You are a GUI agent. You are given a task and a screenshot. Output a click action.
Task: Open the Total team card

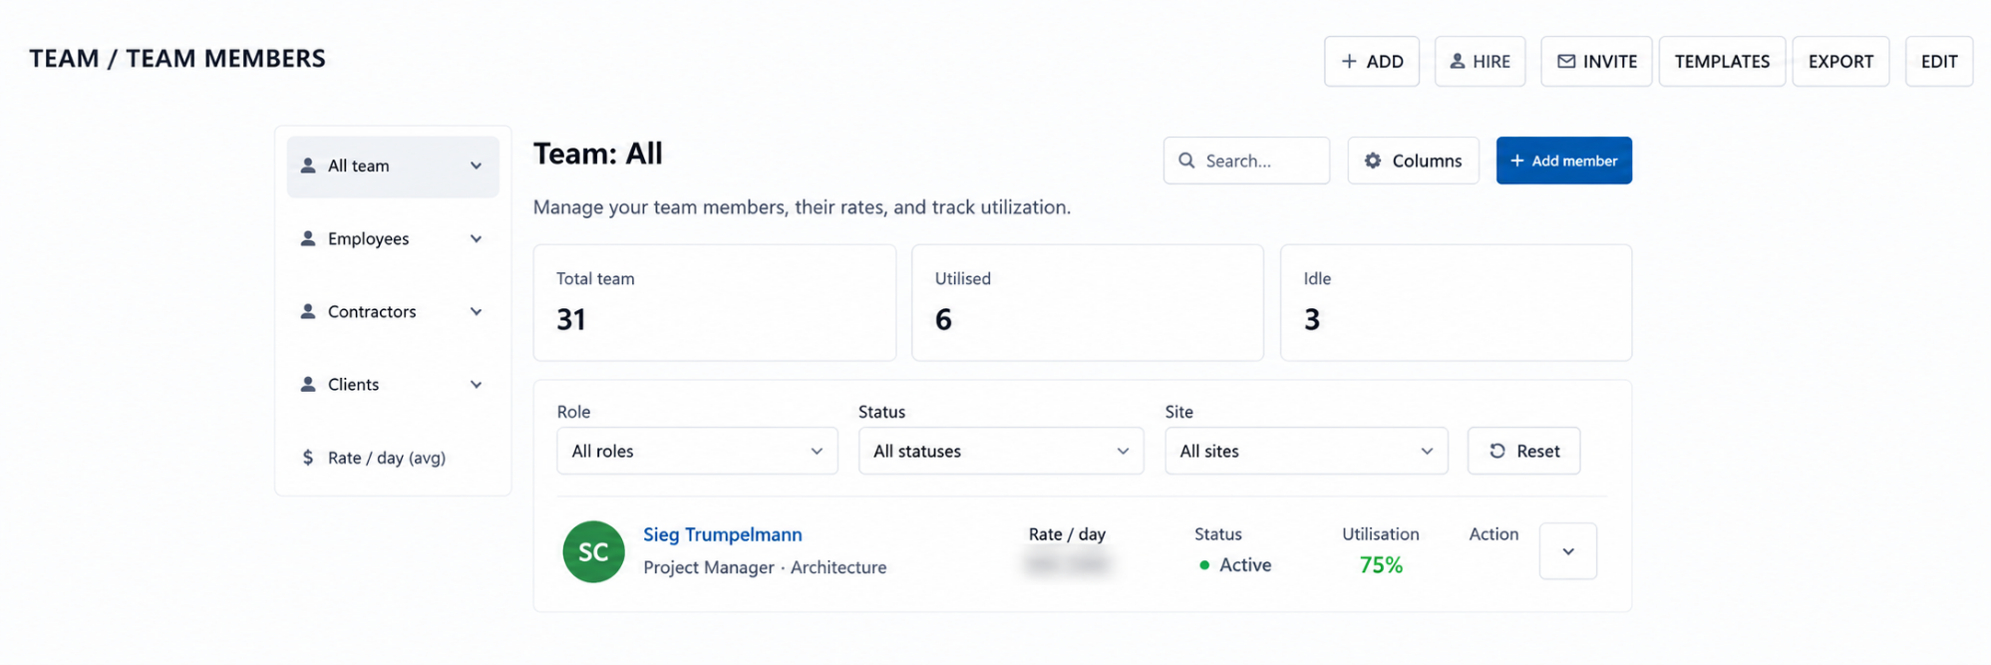tap(714, 303)
